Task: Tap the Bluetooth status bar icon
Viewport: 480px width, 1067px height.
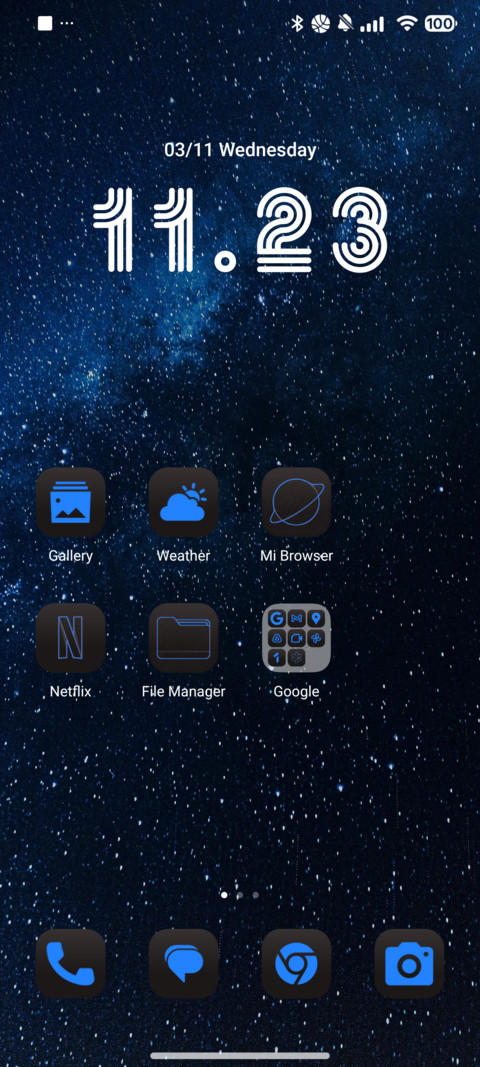Action: [x=297, y=24]
